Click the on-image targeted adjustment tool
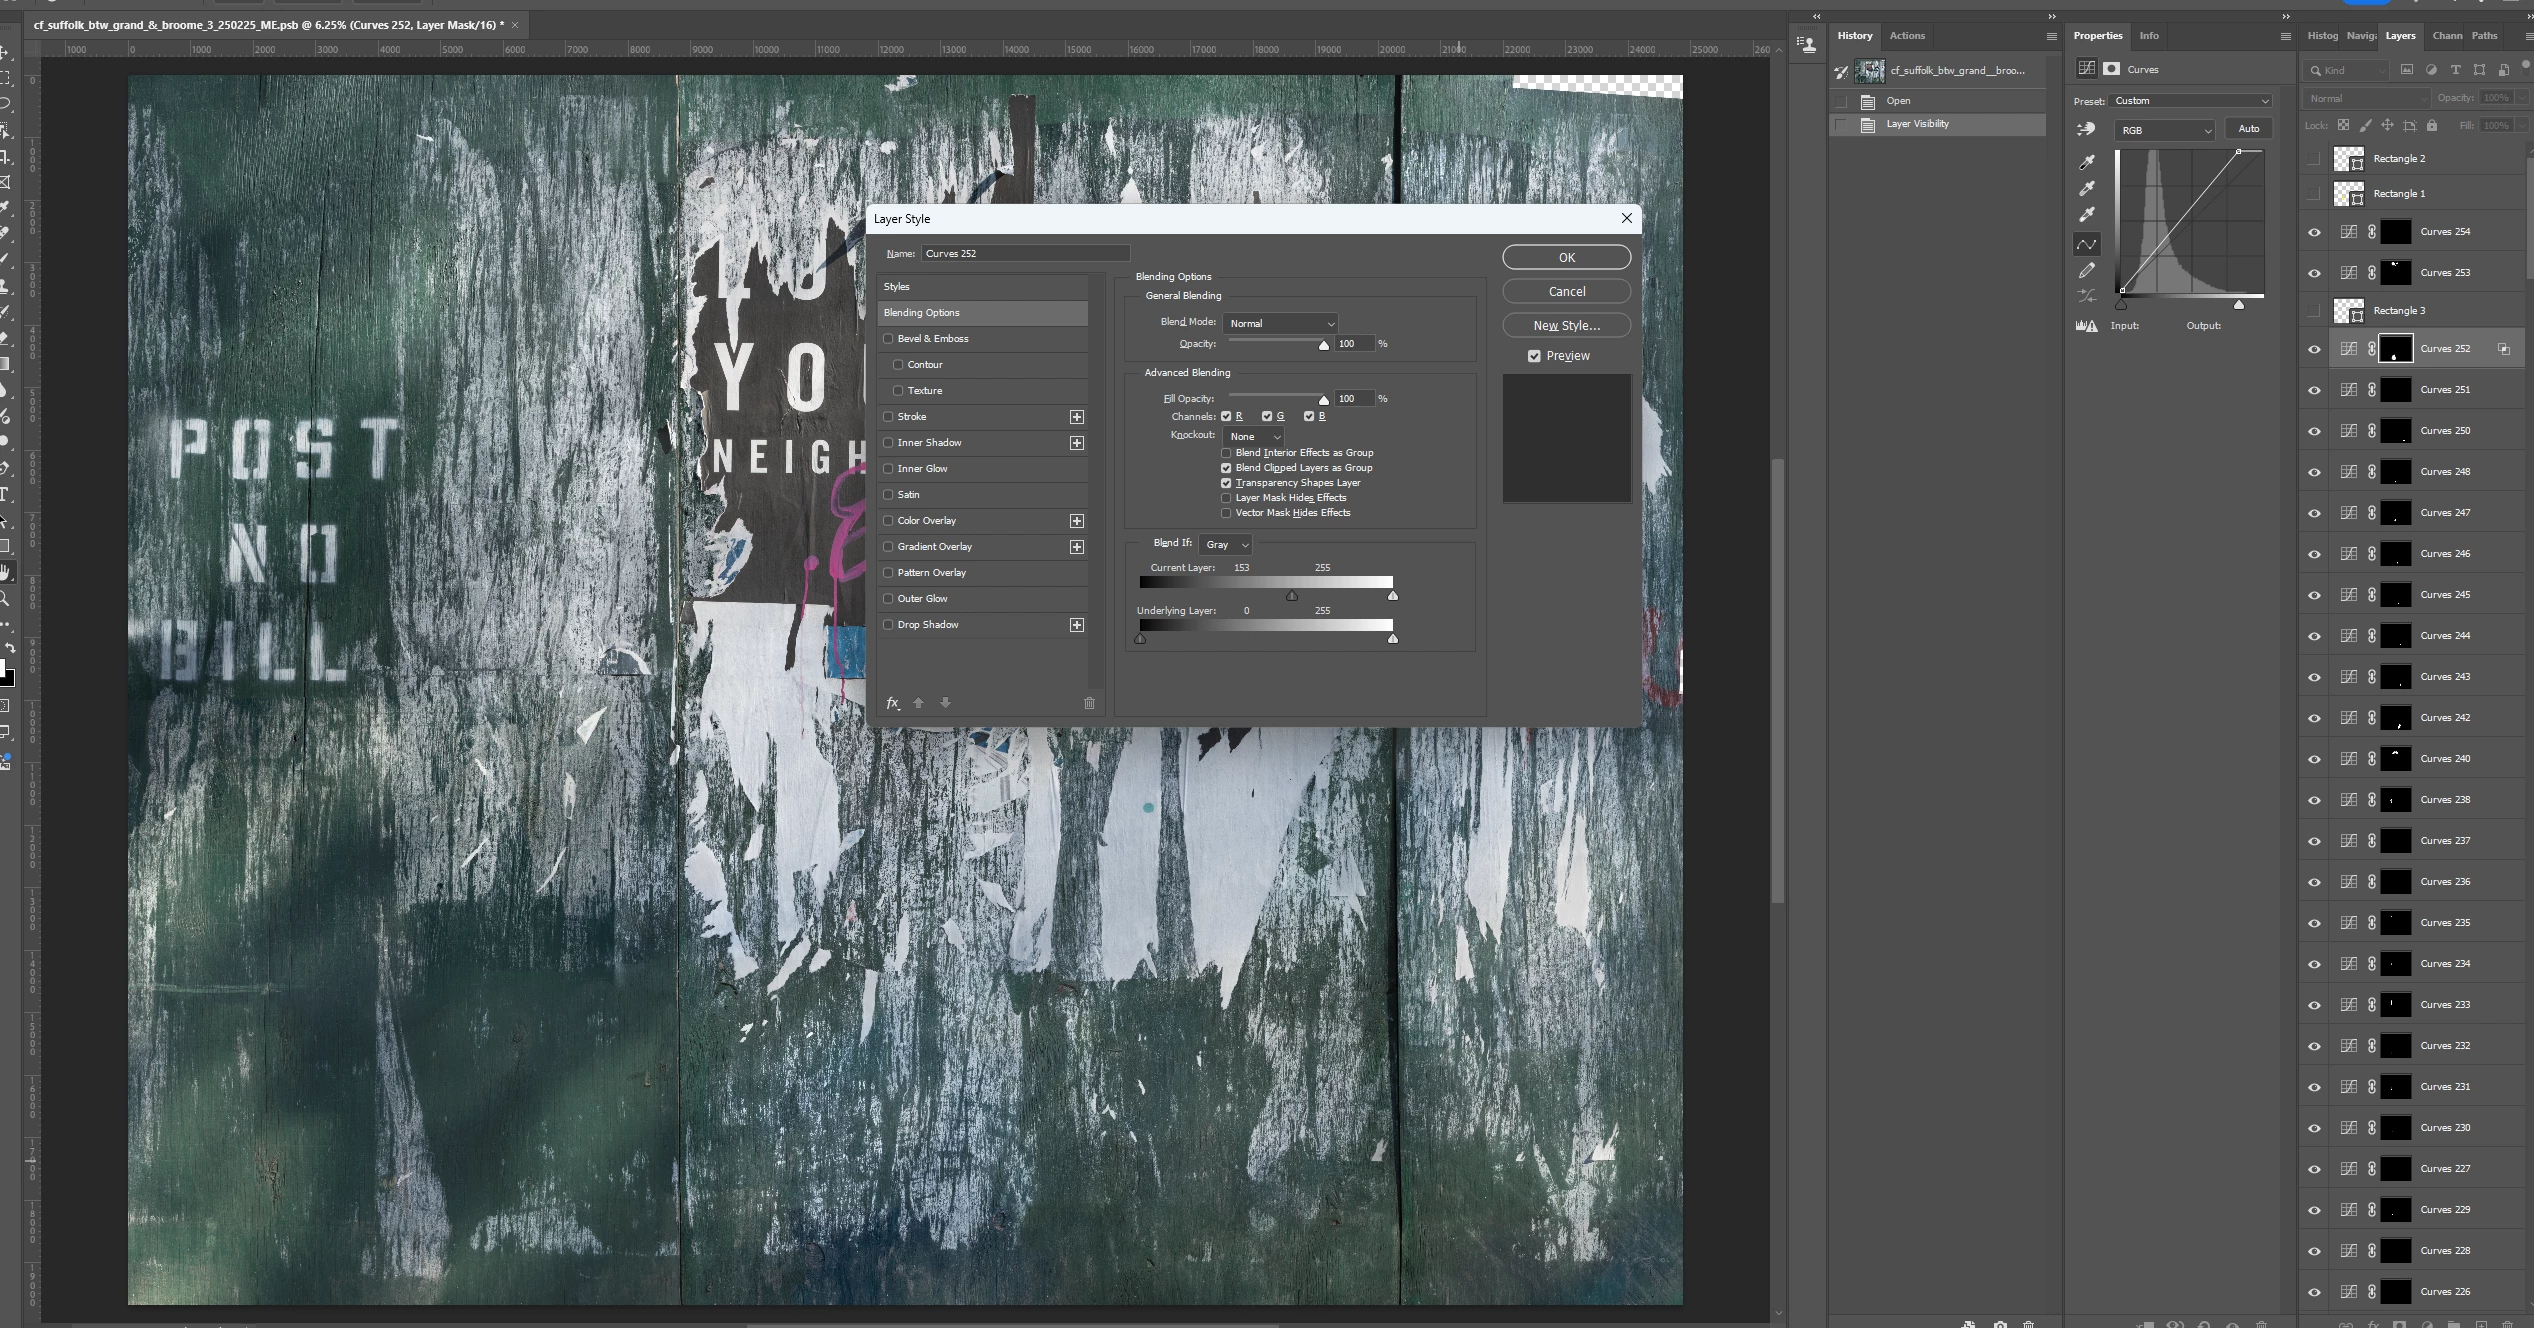 click(2086, 129)
